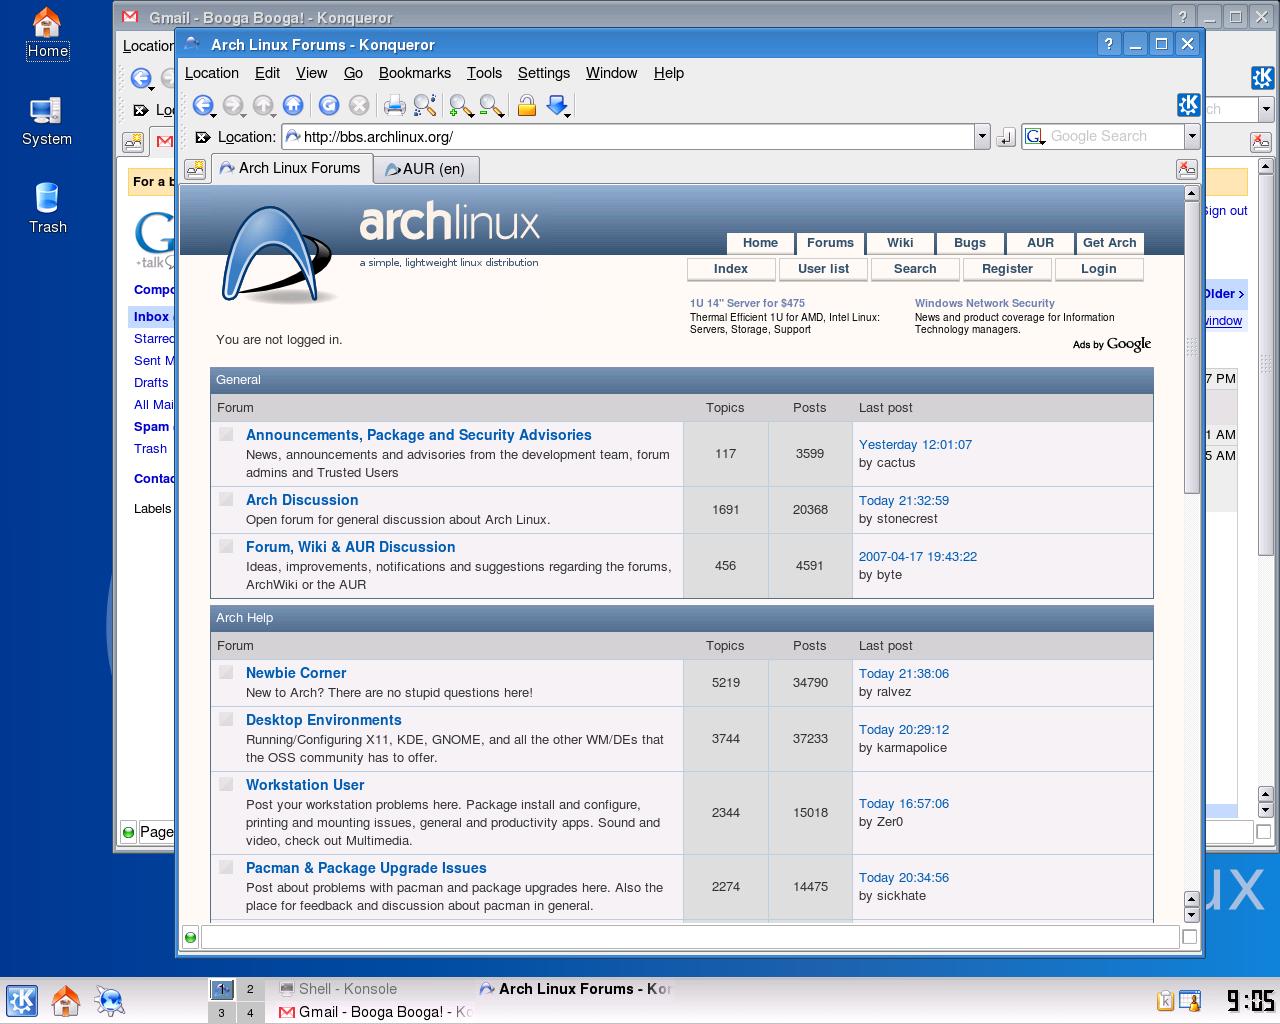Clear the Location bar in Arch Forums window
This screenshot has height=1024, width=1280.
pyautogui.click(x=202, y=137)
